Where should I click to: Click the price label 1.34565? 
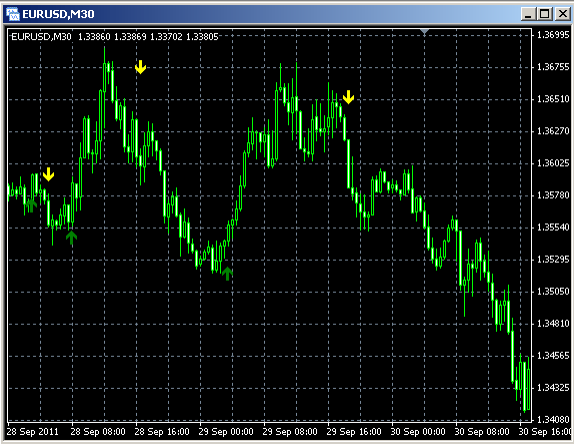pyautogui.click(x=553, y=355)
